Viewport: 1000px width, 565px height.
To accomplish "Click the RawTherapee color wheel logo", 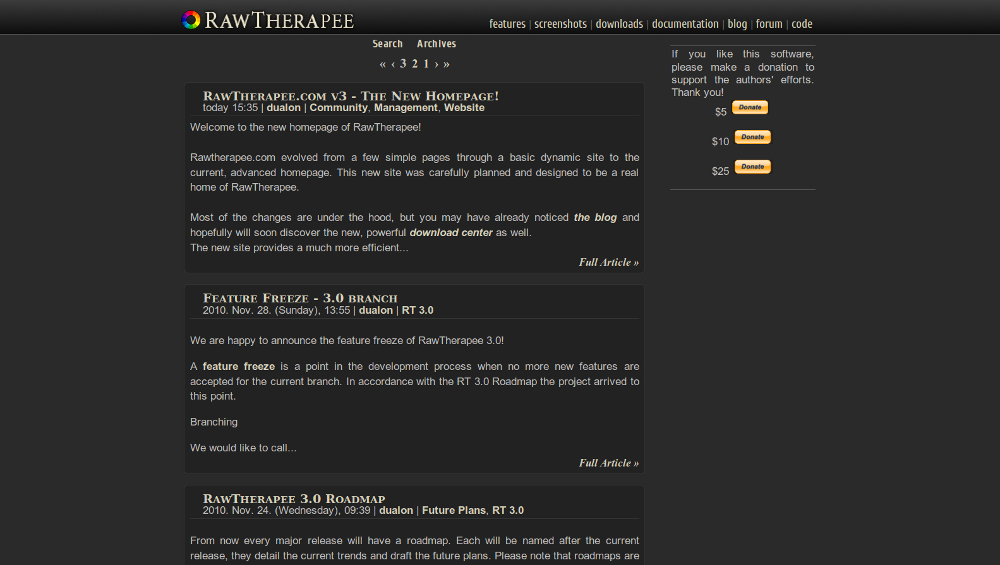I will point(191,20).
